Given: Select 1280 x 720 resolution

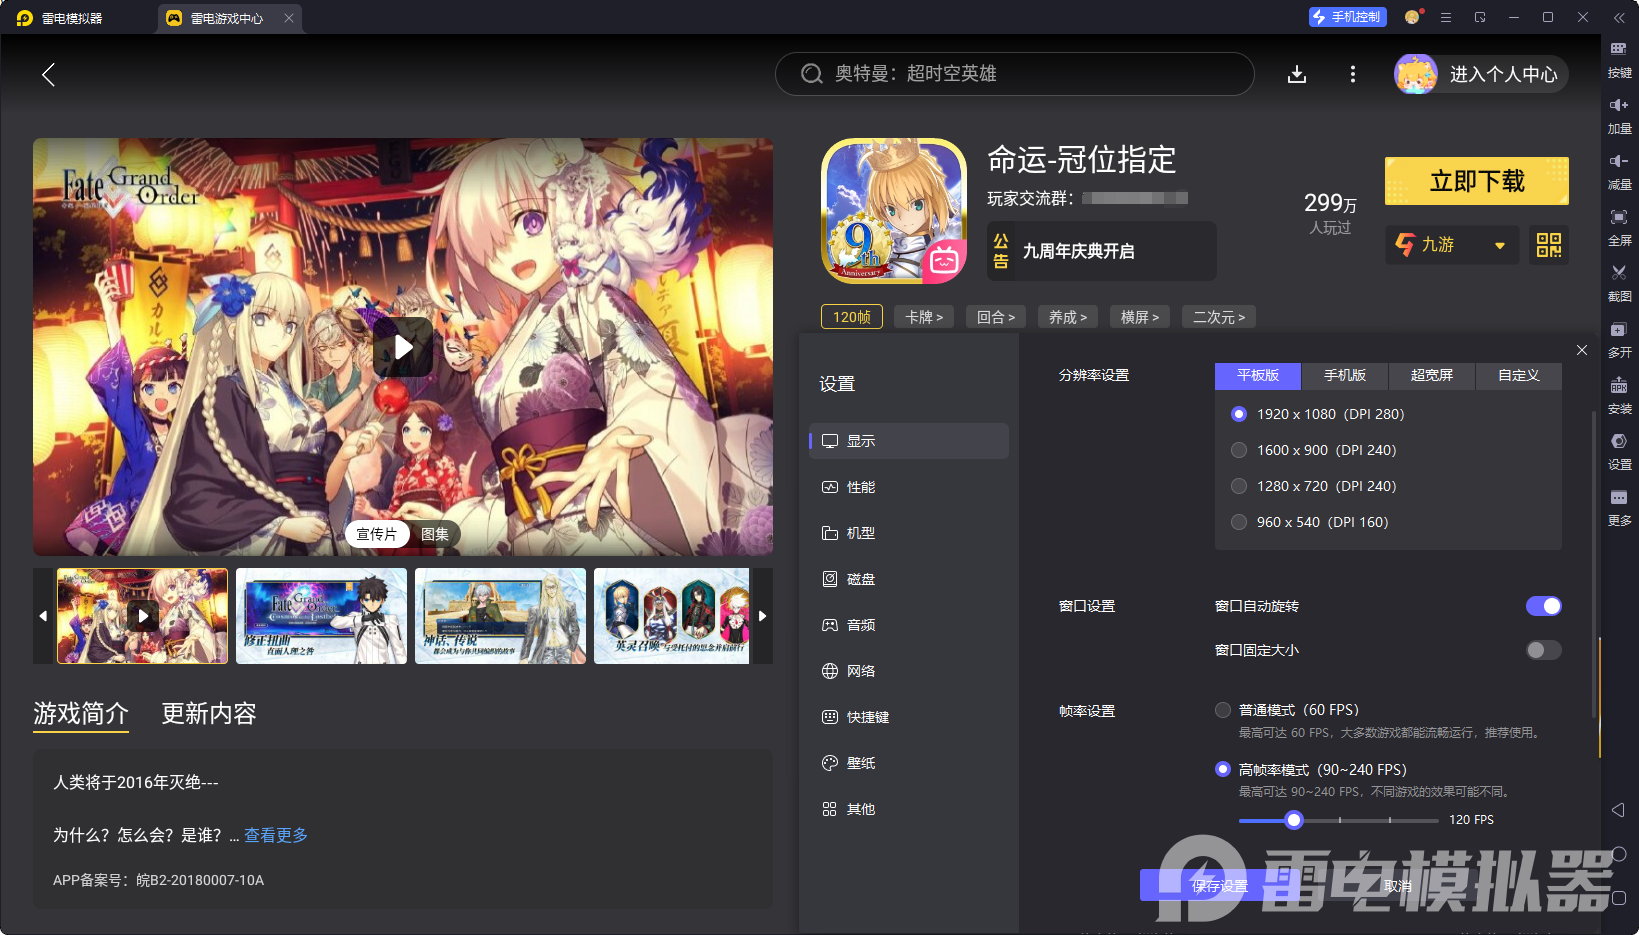Looking at the screenshot, I should point(1239,486).
